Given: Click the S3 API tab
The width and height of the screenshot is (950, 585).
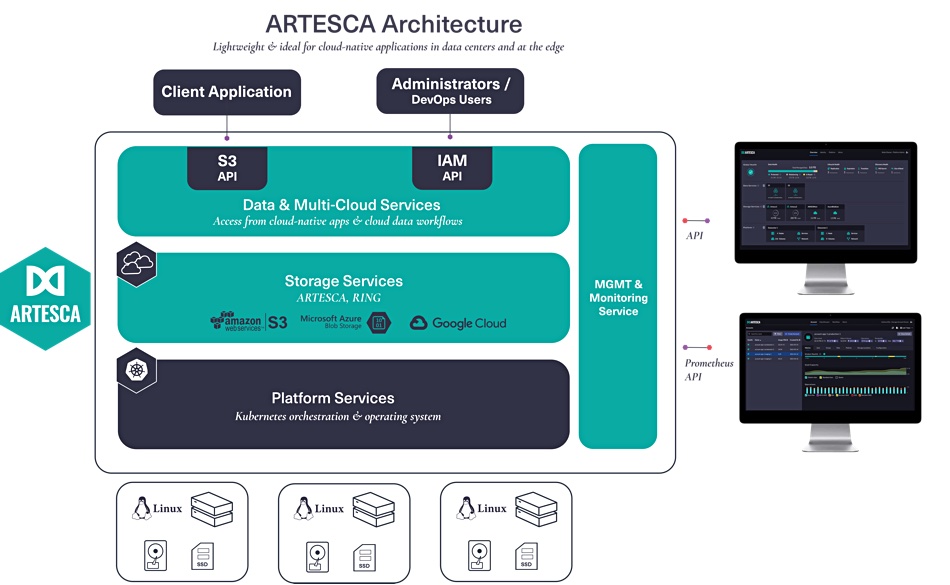Looking at the screenshot, I should coord(227,168).
